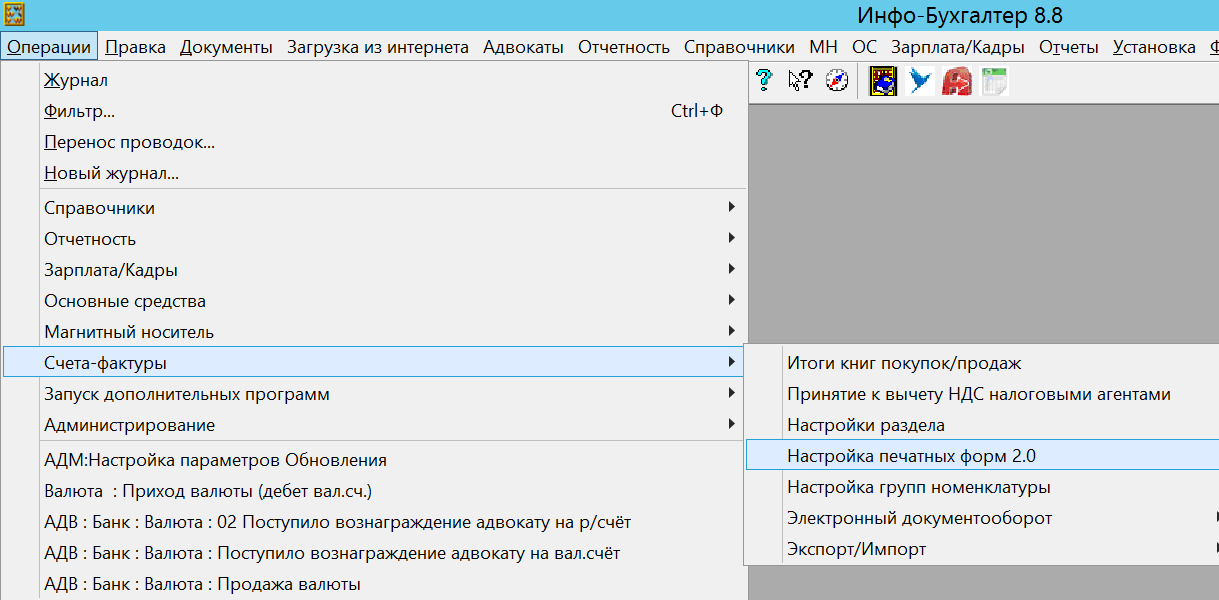Choose АДВ Банк Продажа валюты entry
1219x600 pixels.
click(x=375, y=584)
